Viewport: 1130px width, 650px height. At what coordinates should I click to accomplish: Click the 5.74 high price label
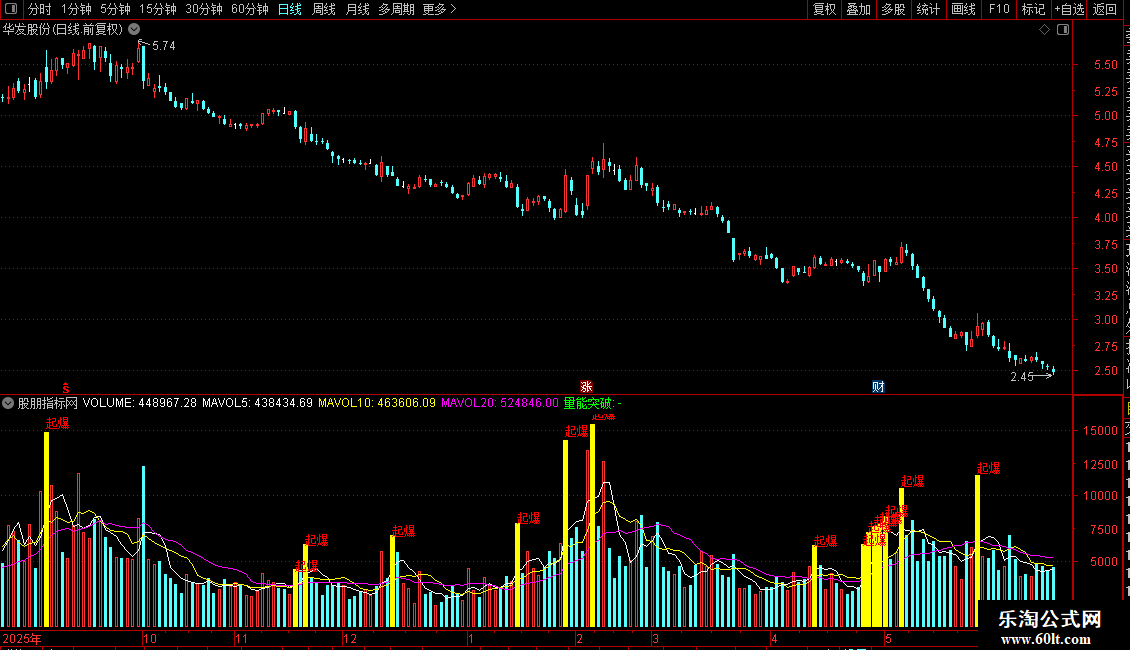[164, 45]
